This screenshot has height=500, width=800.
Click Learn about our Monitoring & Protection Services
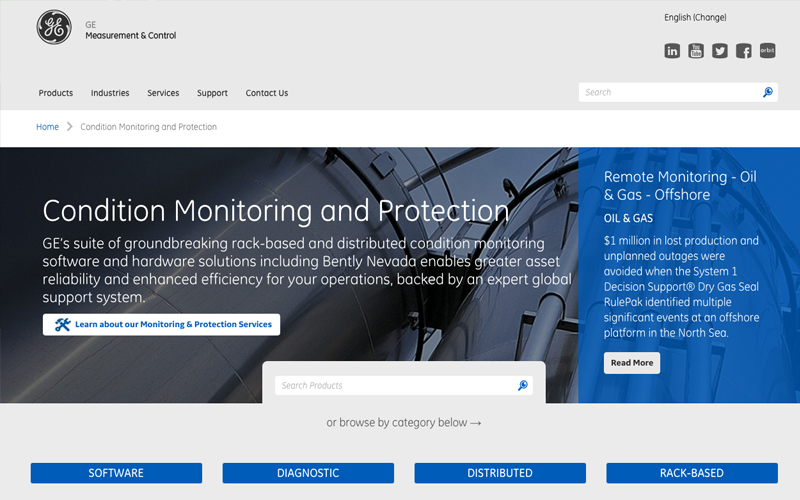(x=161, y=324)
